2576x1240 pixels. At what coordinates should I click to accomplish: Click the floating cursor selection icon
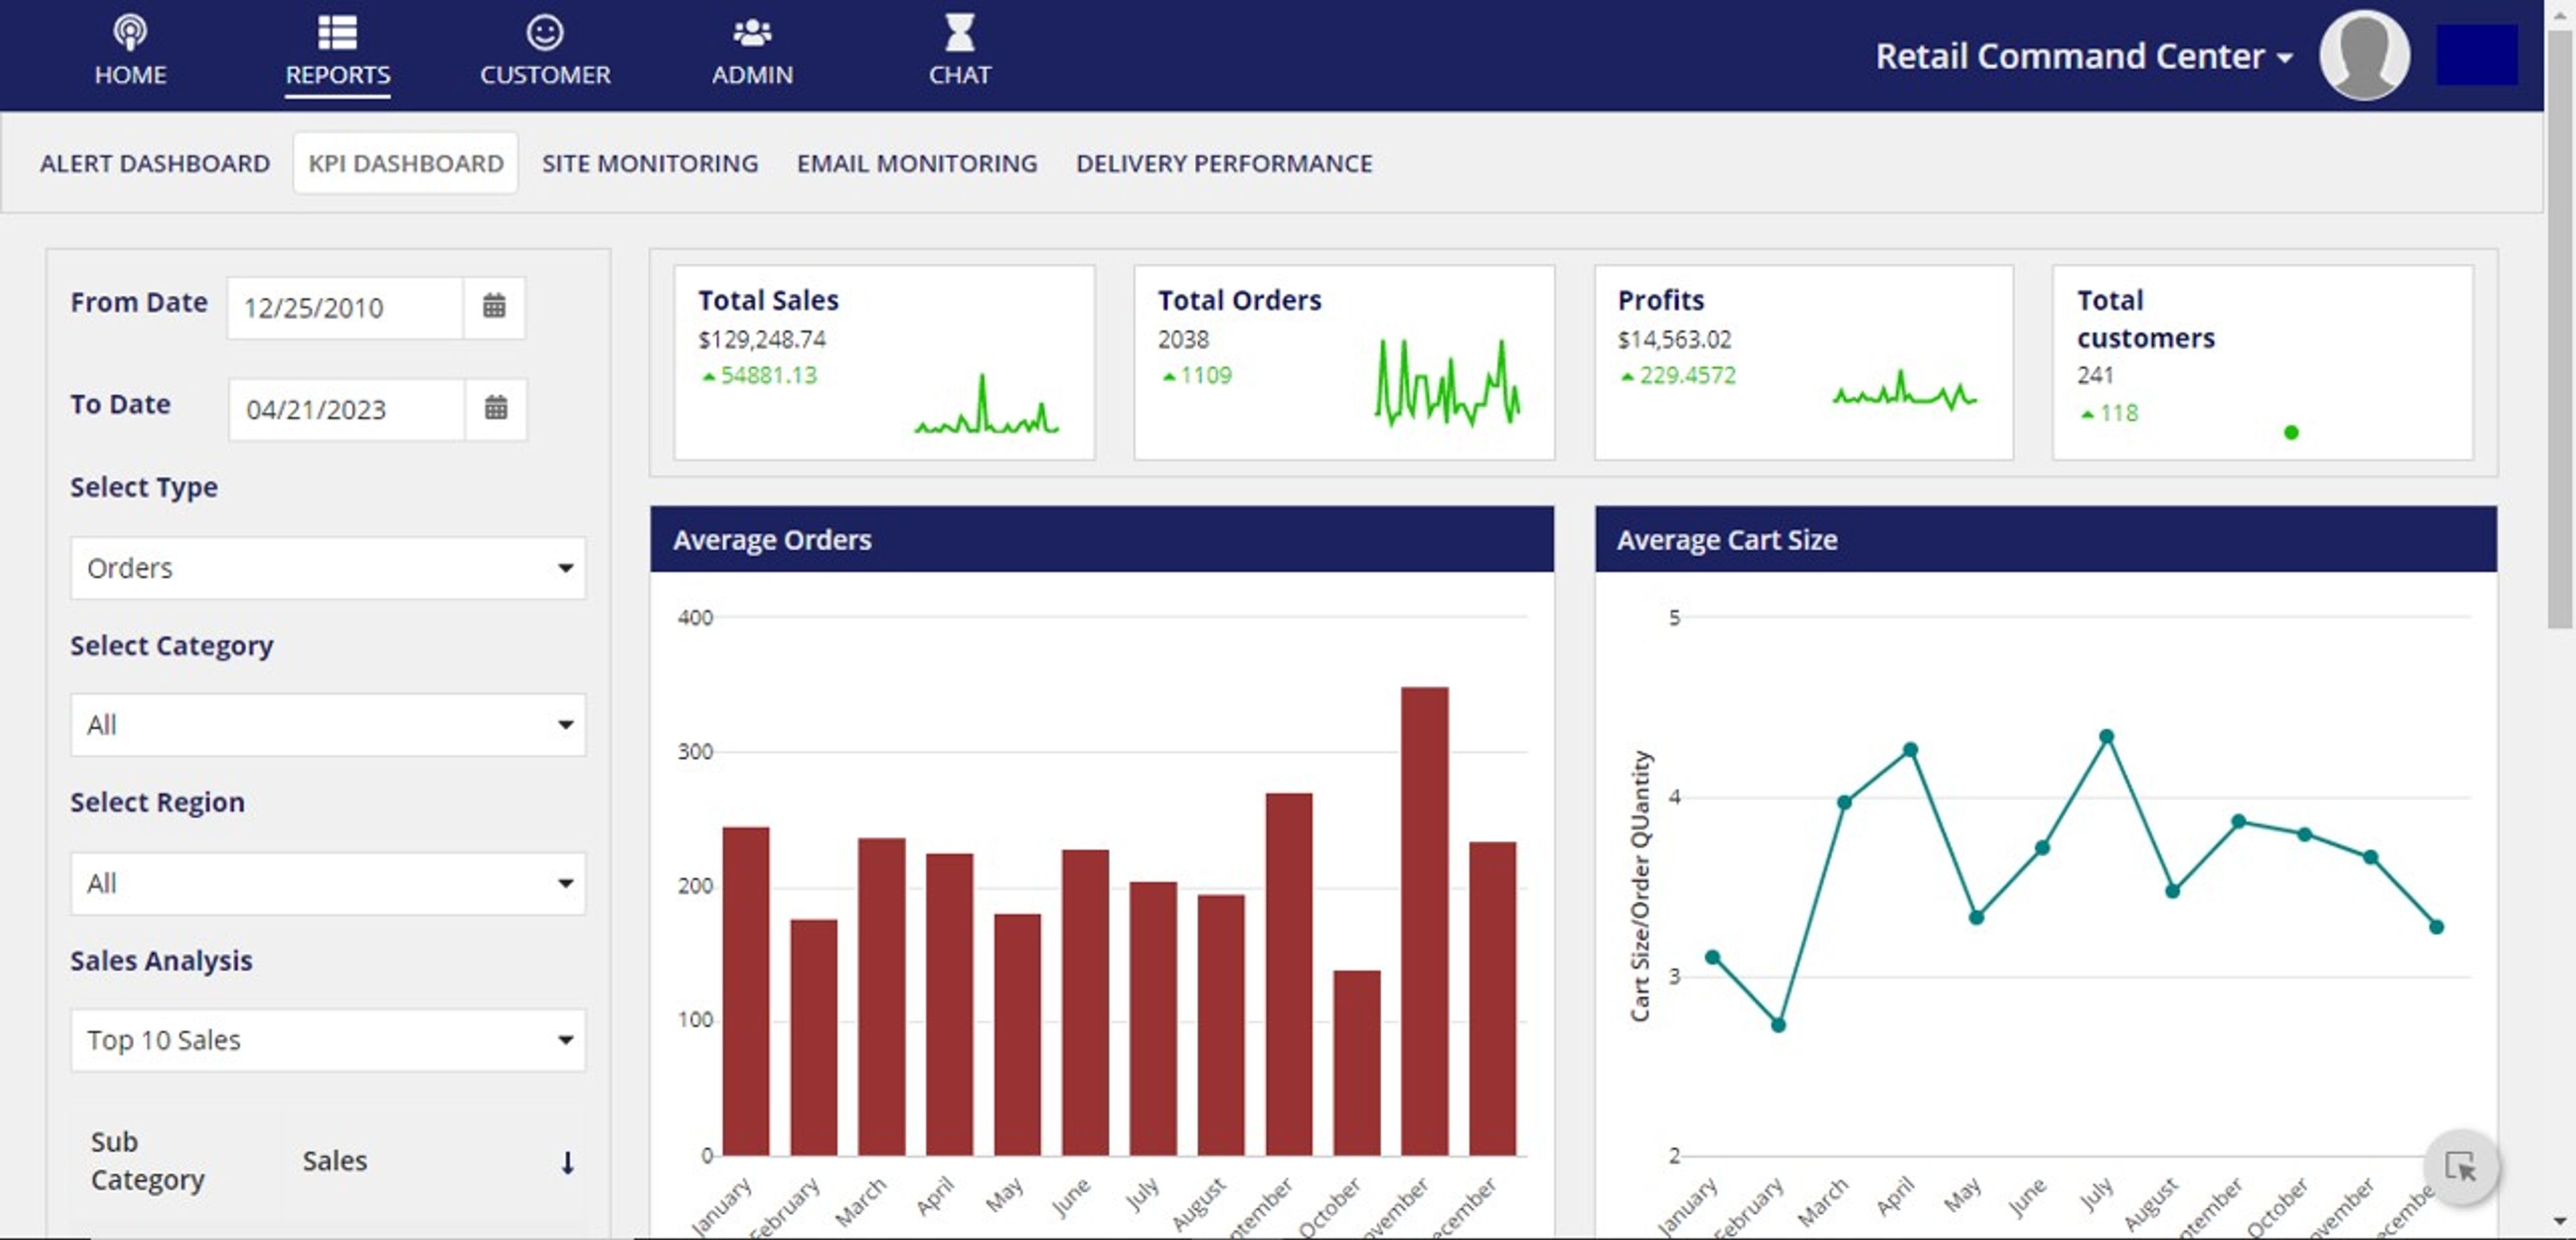coord(2461,1166)
